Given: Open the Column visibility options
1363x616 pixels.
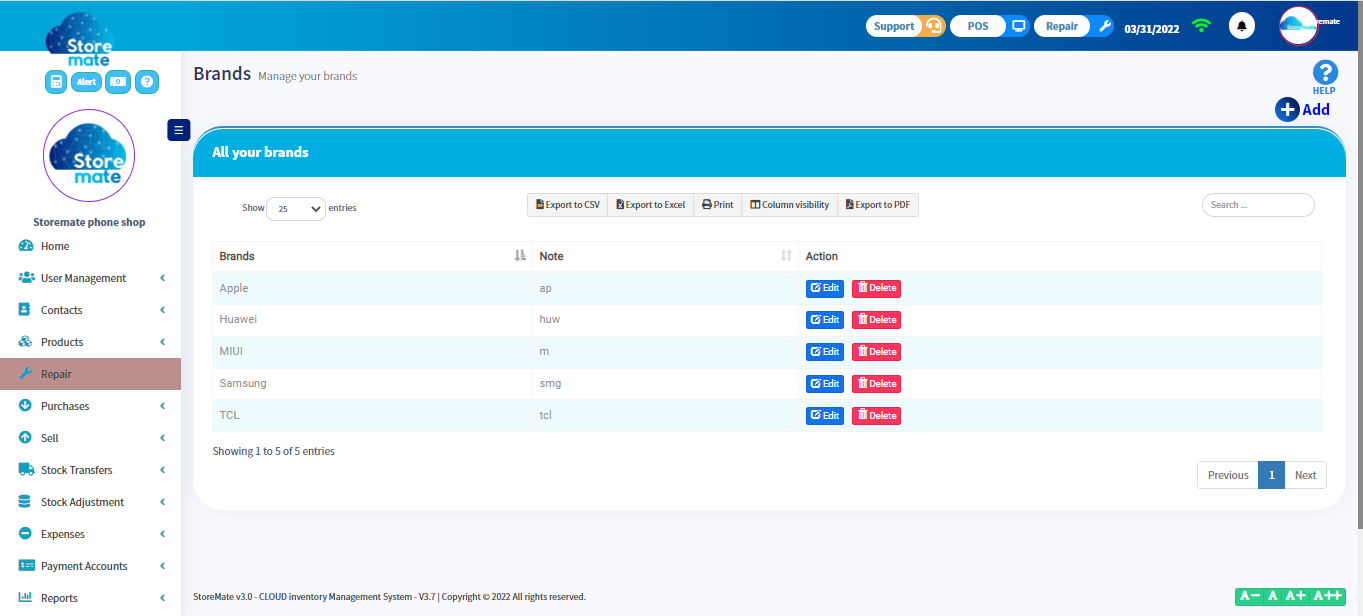Looking at the screenshot, I should 789,205.
